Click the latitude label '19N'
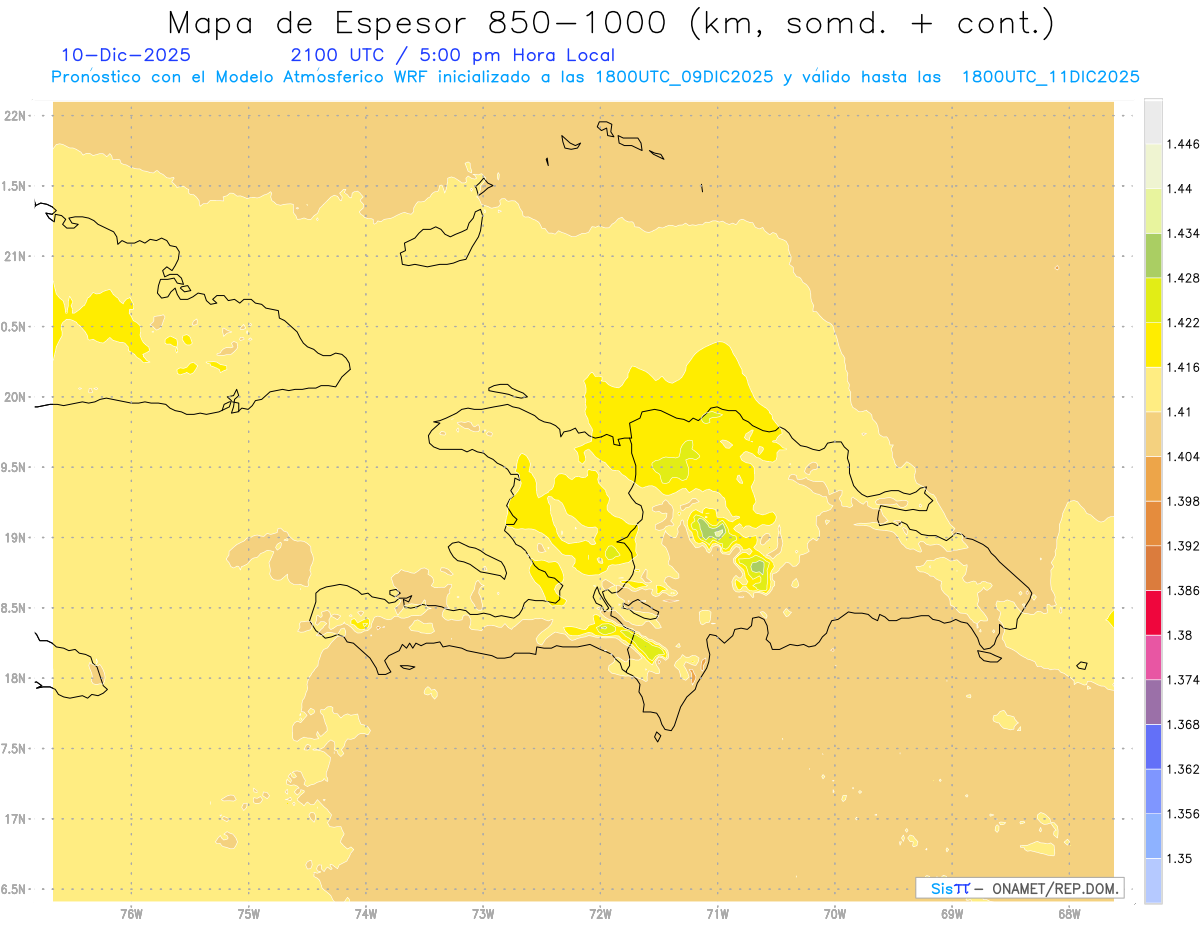The image size is (1200, 927). tap(15, 538)
